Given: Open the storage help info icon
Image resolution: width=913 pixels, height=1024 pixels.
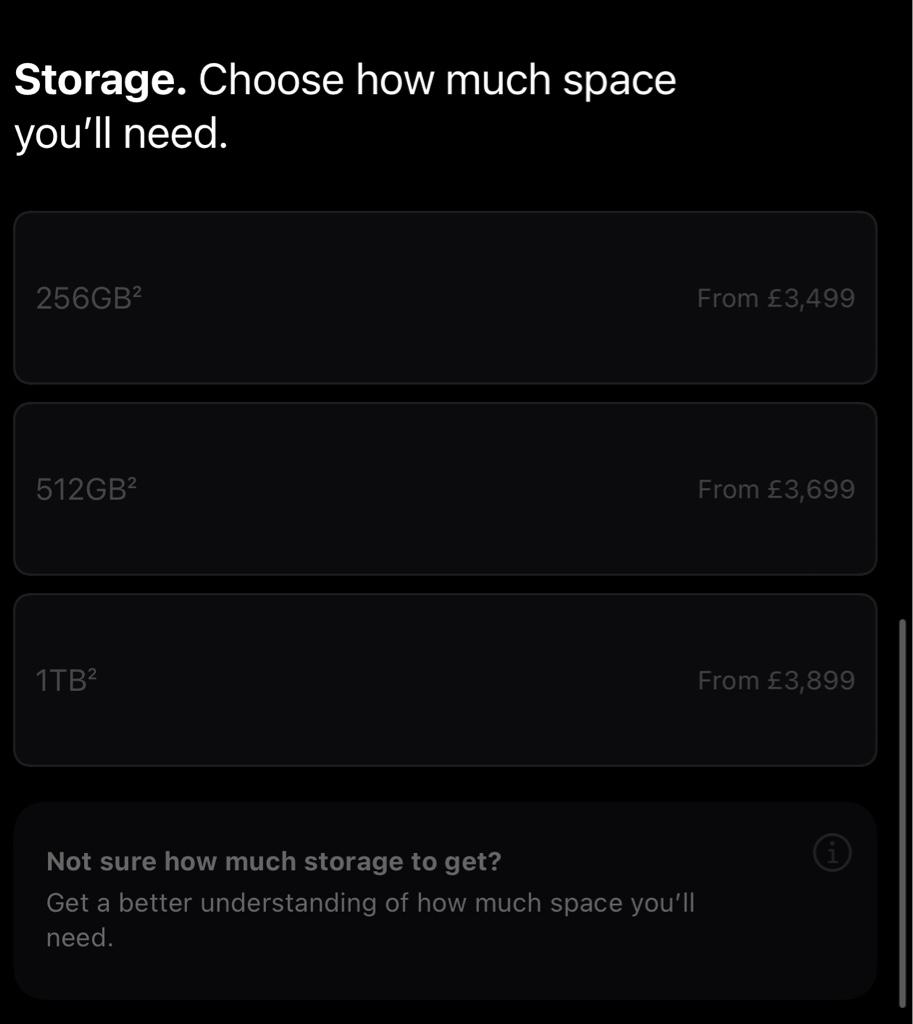Looking at the screenshot, I should [x=832, y=853].
